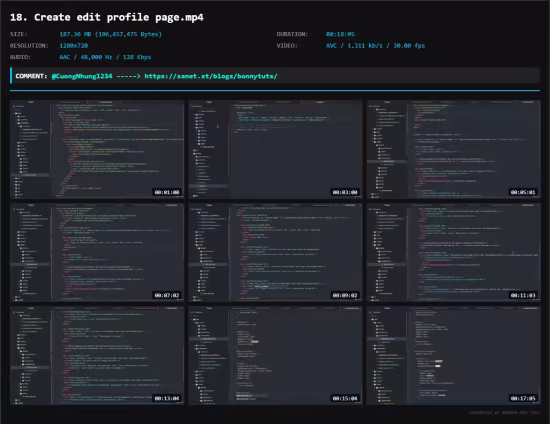Click the sanet.st/blogs/bonnytuts URL in comment
This screenshot has height=424, width=550.
pyautogui.click(x=211, y=76)
